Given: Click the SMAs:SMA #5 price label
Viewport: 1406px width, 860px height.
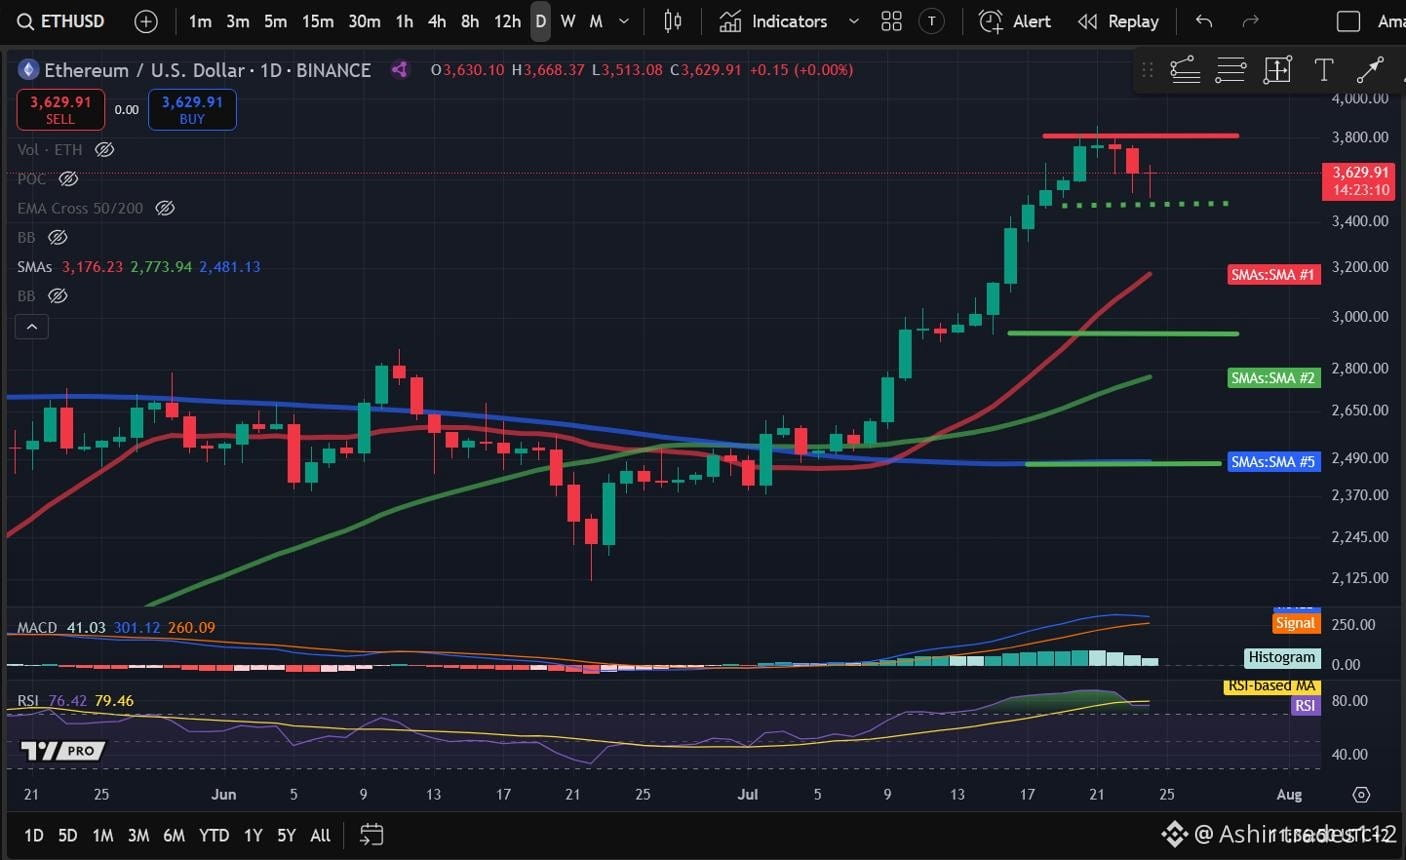Looking at the screenshot, I should pos(1273,462).
